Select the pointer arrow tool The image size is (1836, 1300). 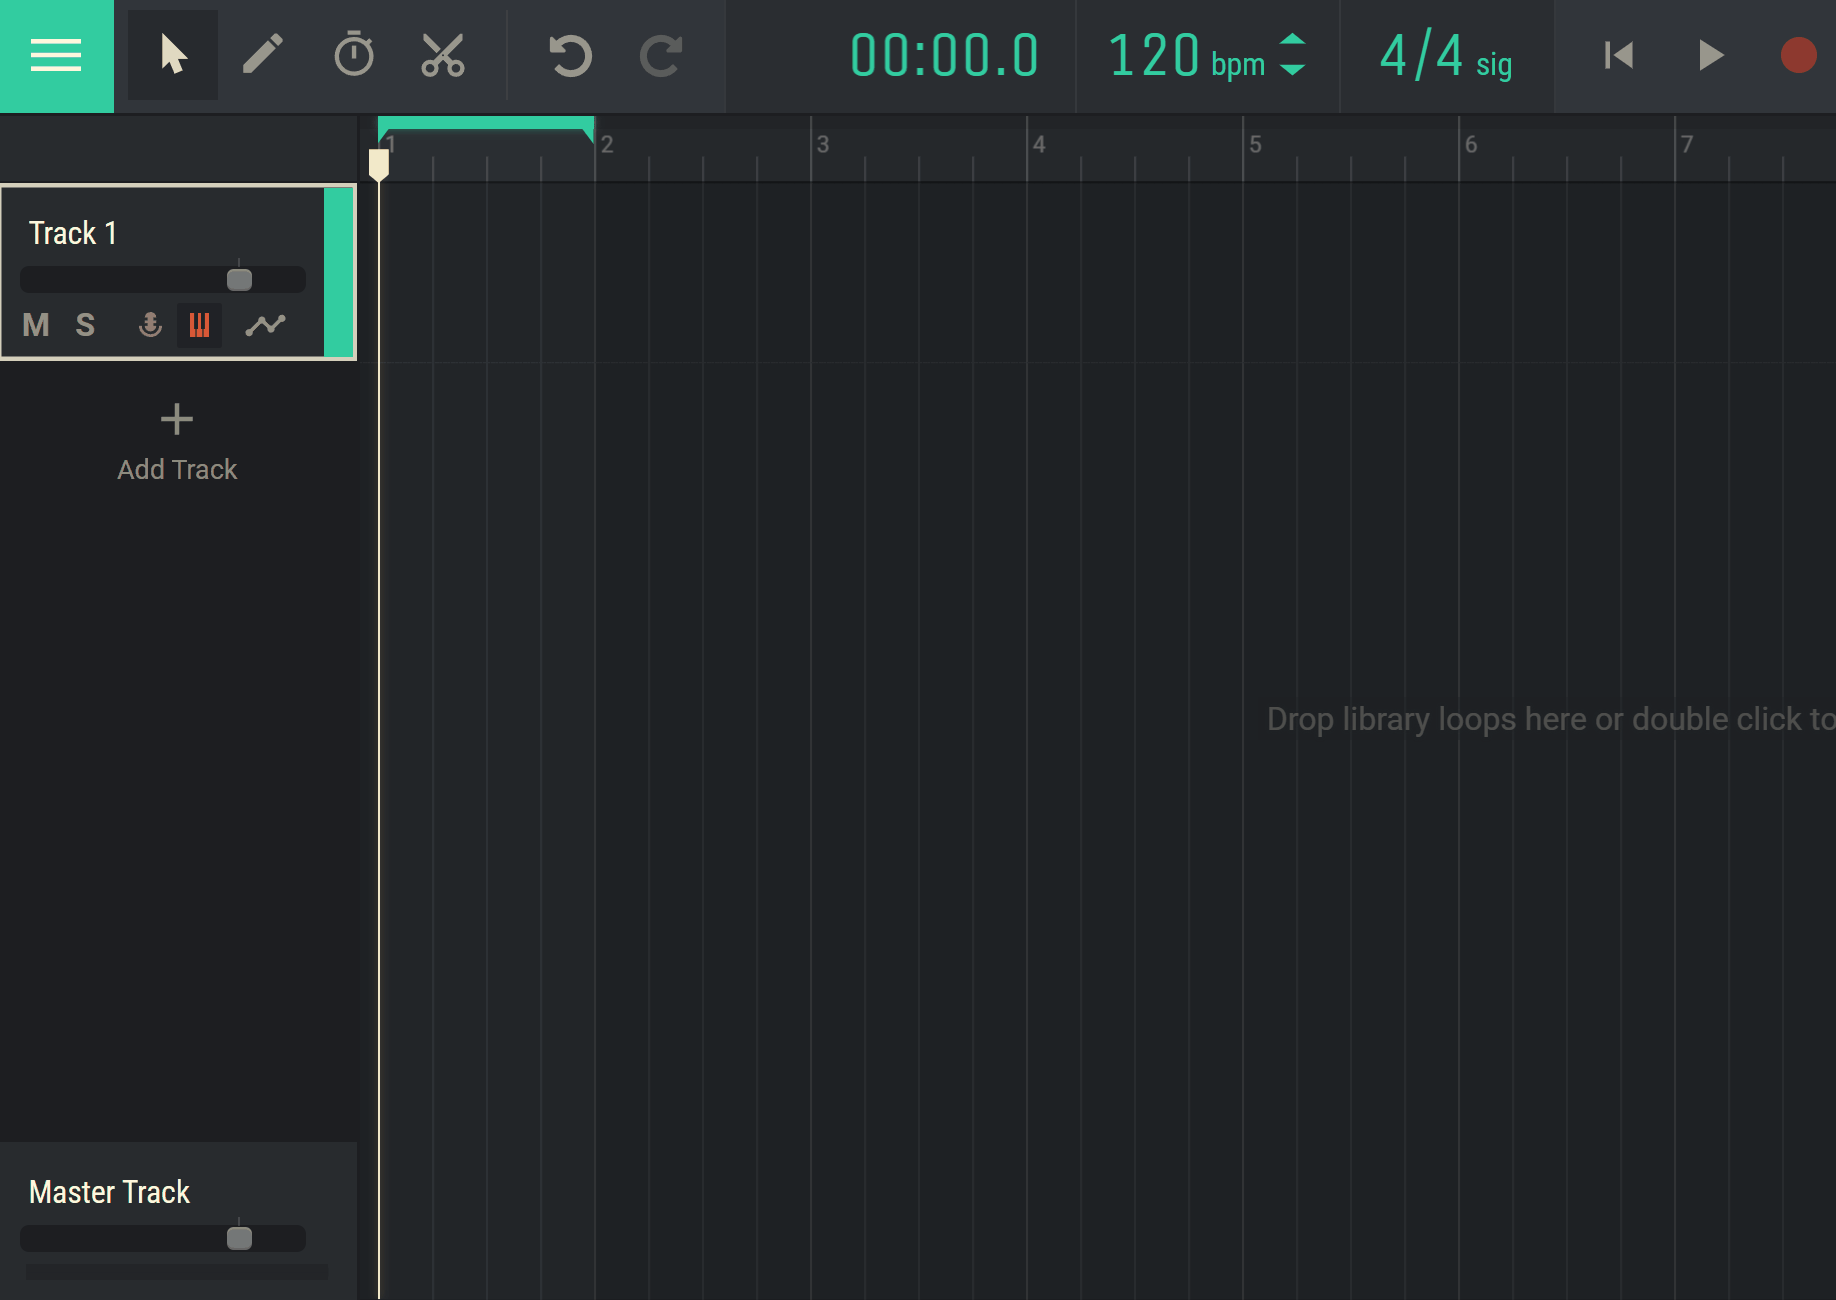(173, 55)
